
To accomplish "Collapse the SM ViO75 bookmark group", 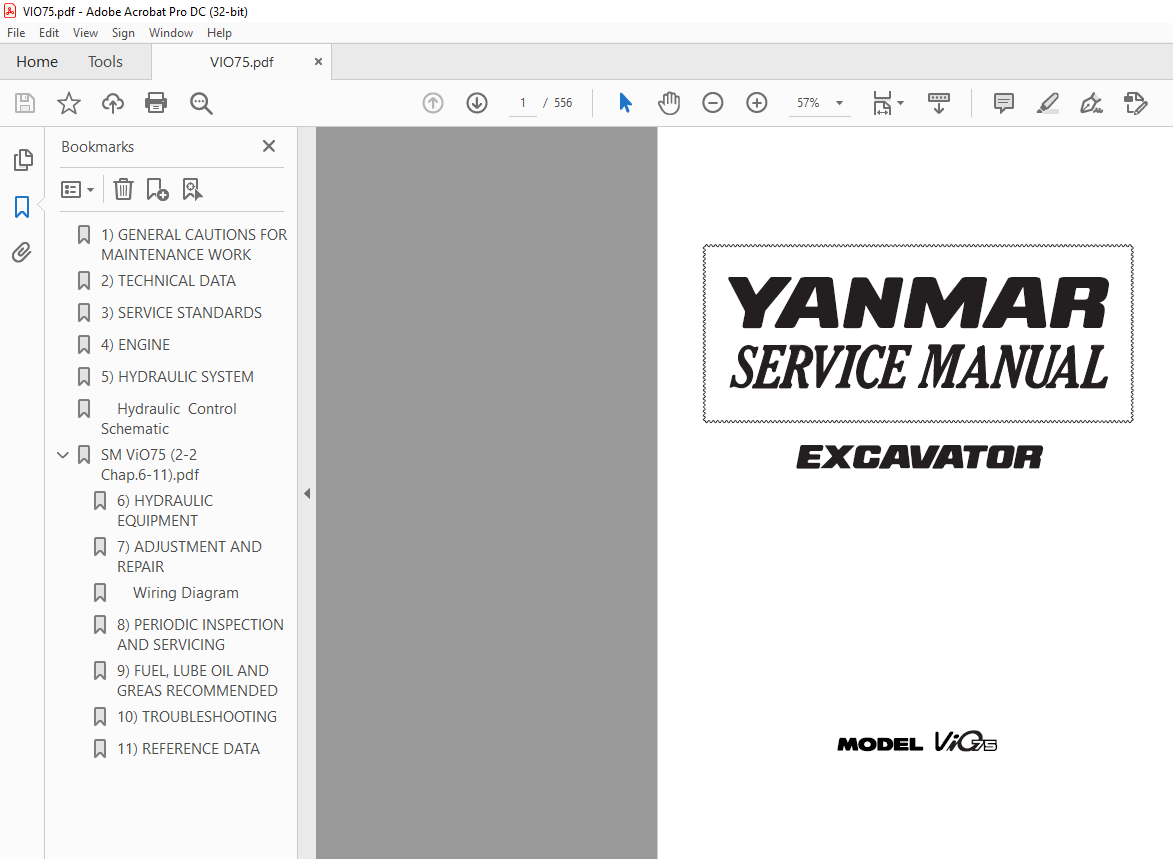I will click(x=63, y=455).
